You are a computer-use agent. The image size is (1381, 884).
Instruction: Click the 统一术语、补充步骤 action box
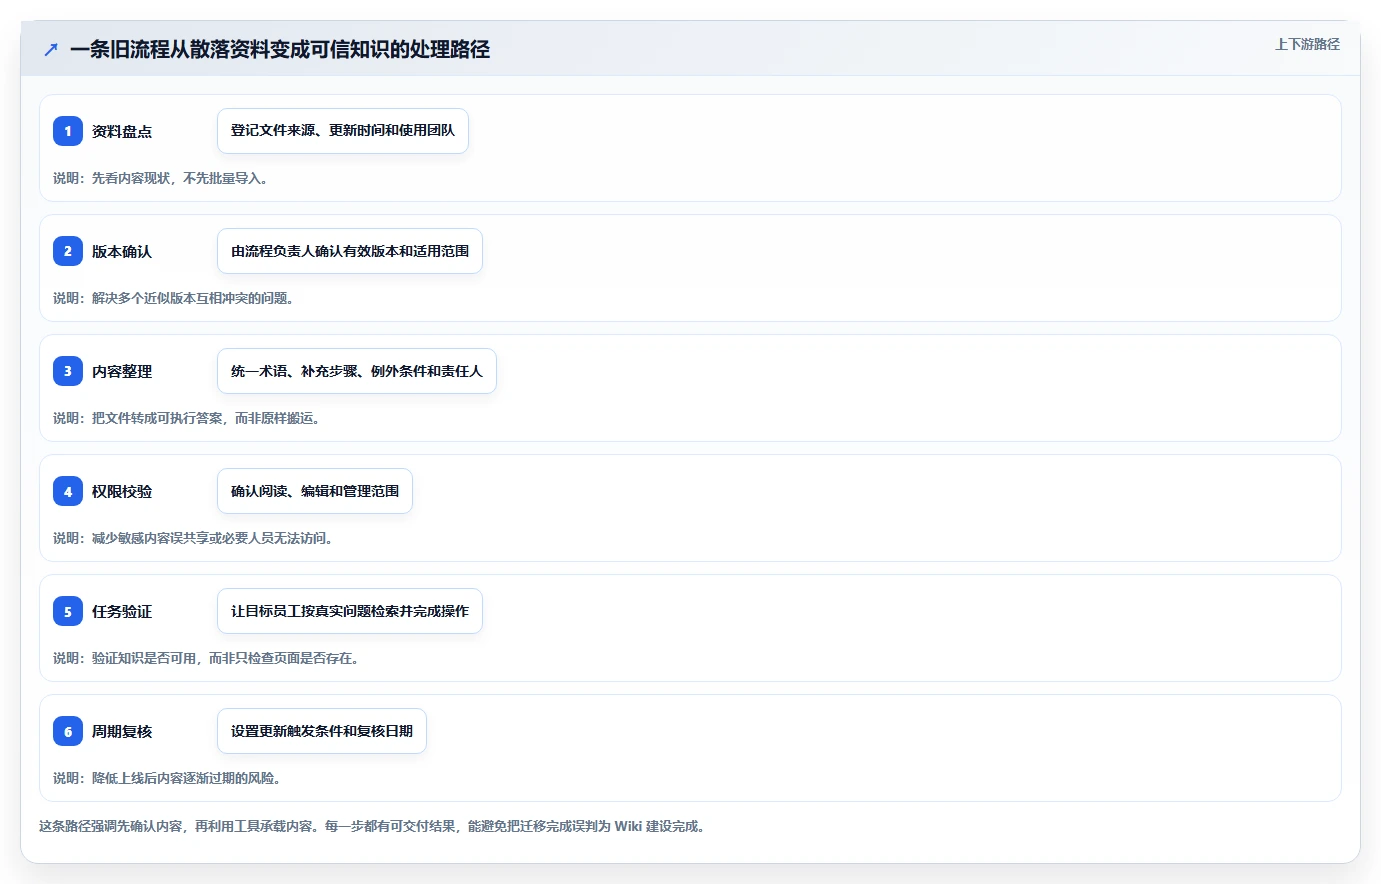(357, 371)
